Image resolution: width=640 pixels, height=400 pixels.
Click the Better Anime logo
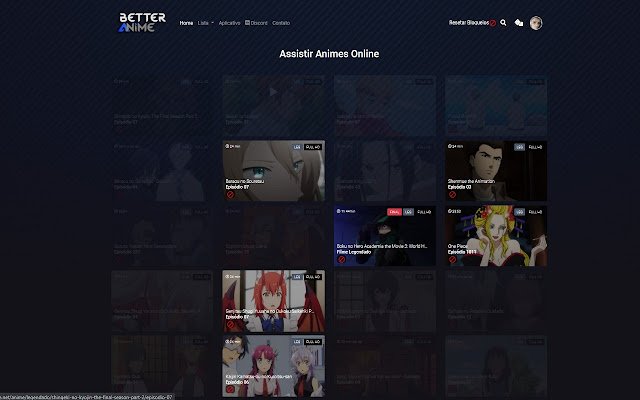142,22
